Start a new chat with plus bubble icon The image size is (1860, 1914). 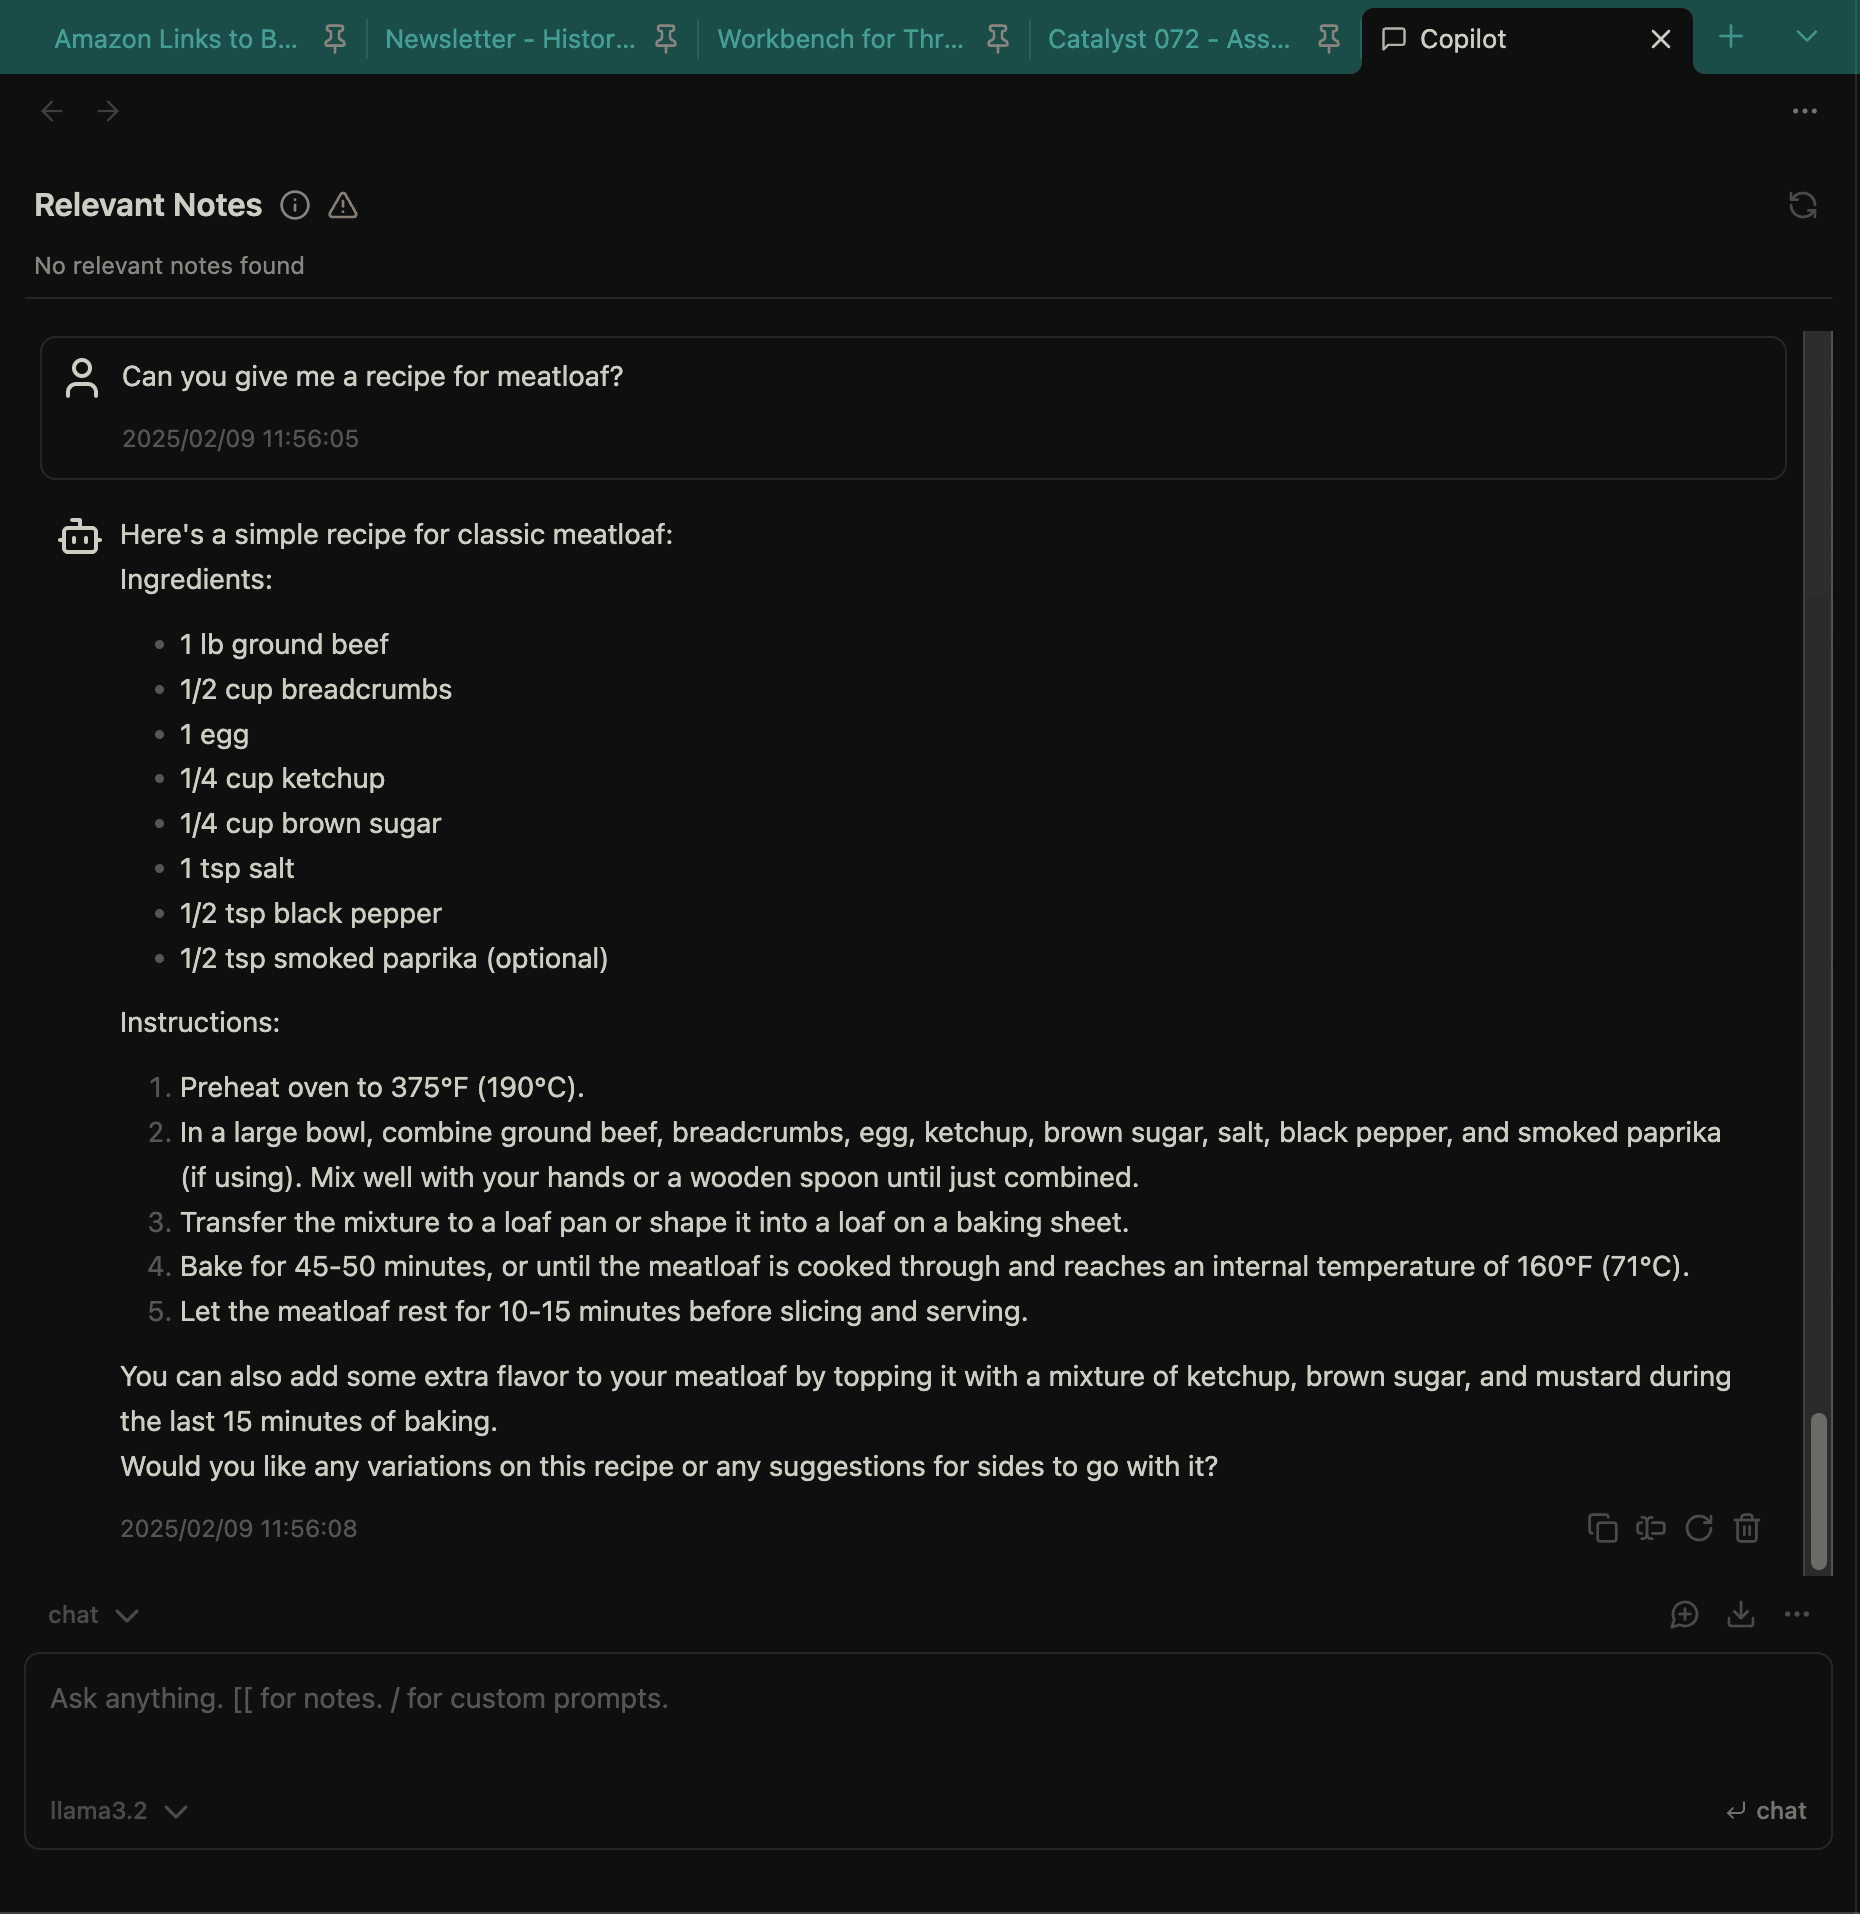1684,1615
